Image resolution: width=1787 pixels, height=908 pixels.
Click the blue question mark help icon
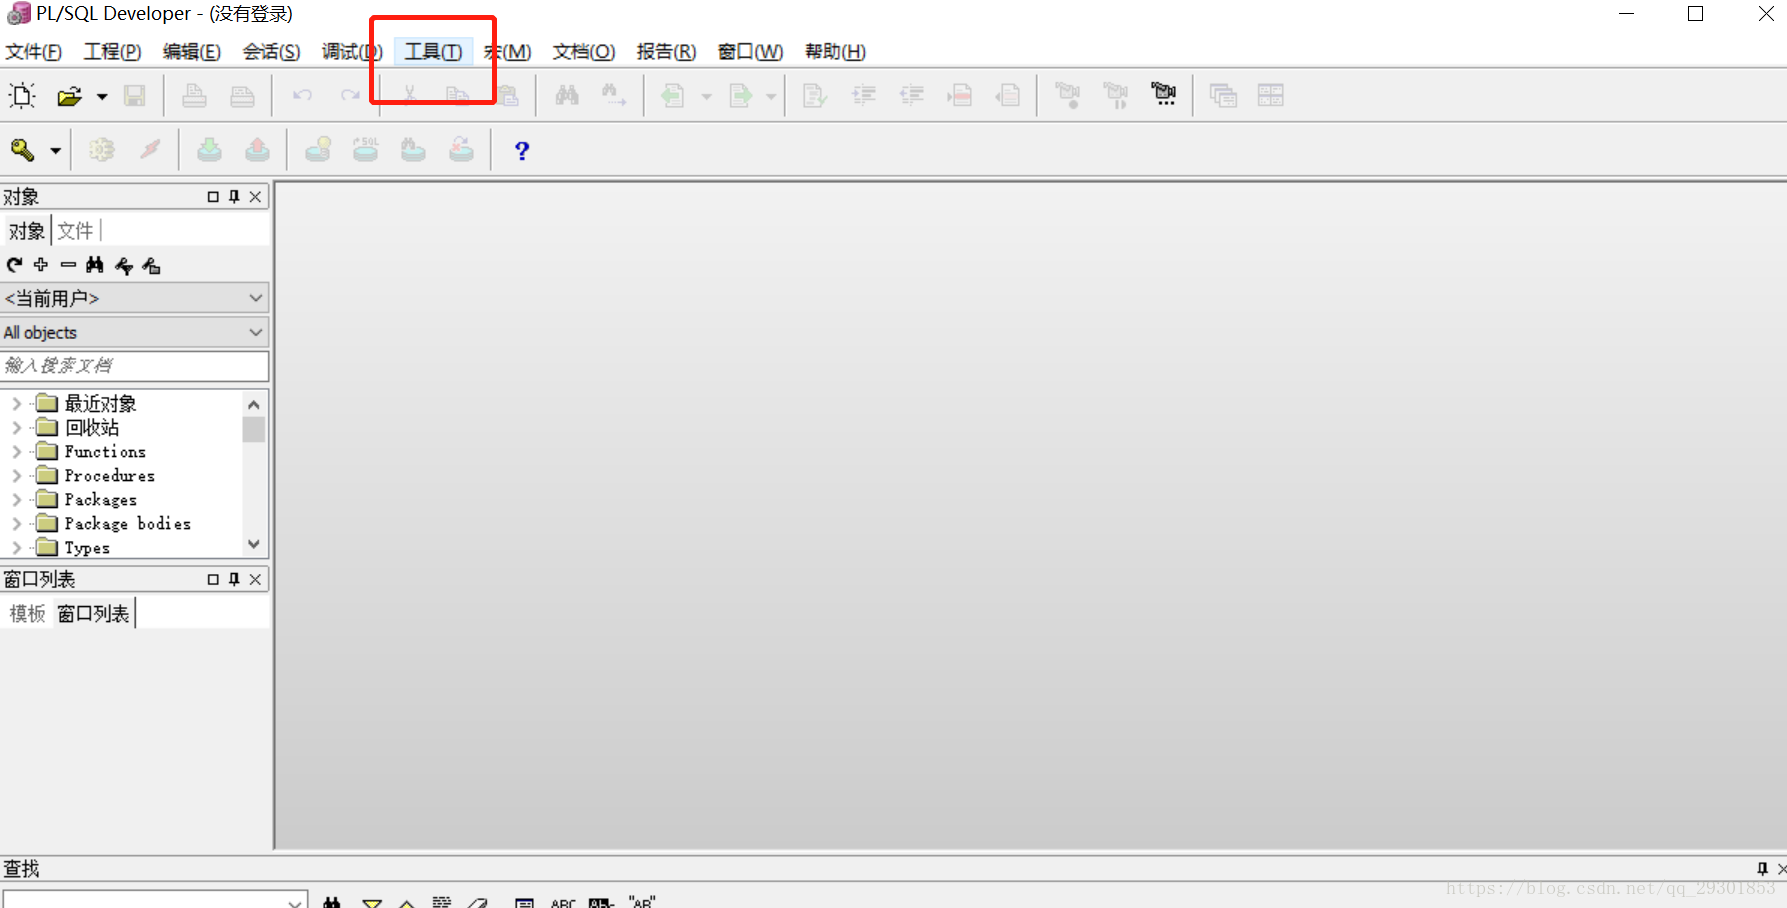point(521,150)
